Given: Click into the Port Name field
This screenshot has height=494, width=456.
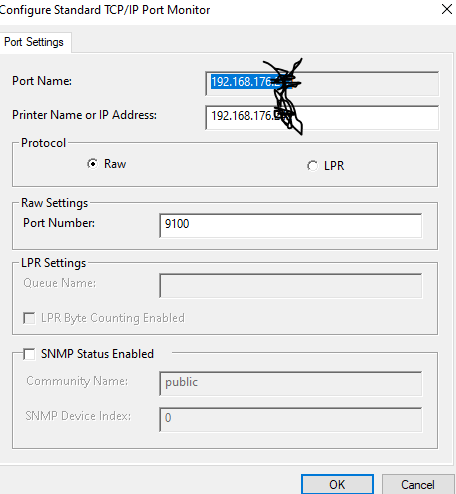Looking at the screenshot, I should click(322, 83).
